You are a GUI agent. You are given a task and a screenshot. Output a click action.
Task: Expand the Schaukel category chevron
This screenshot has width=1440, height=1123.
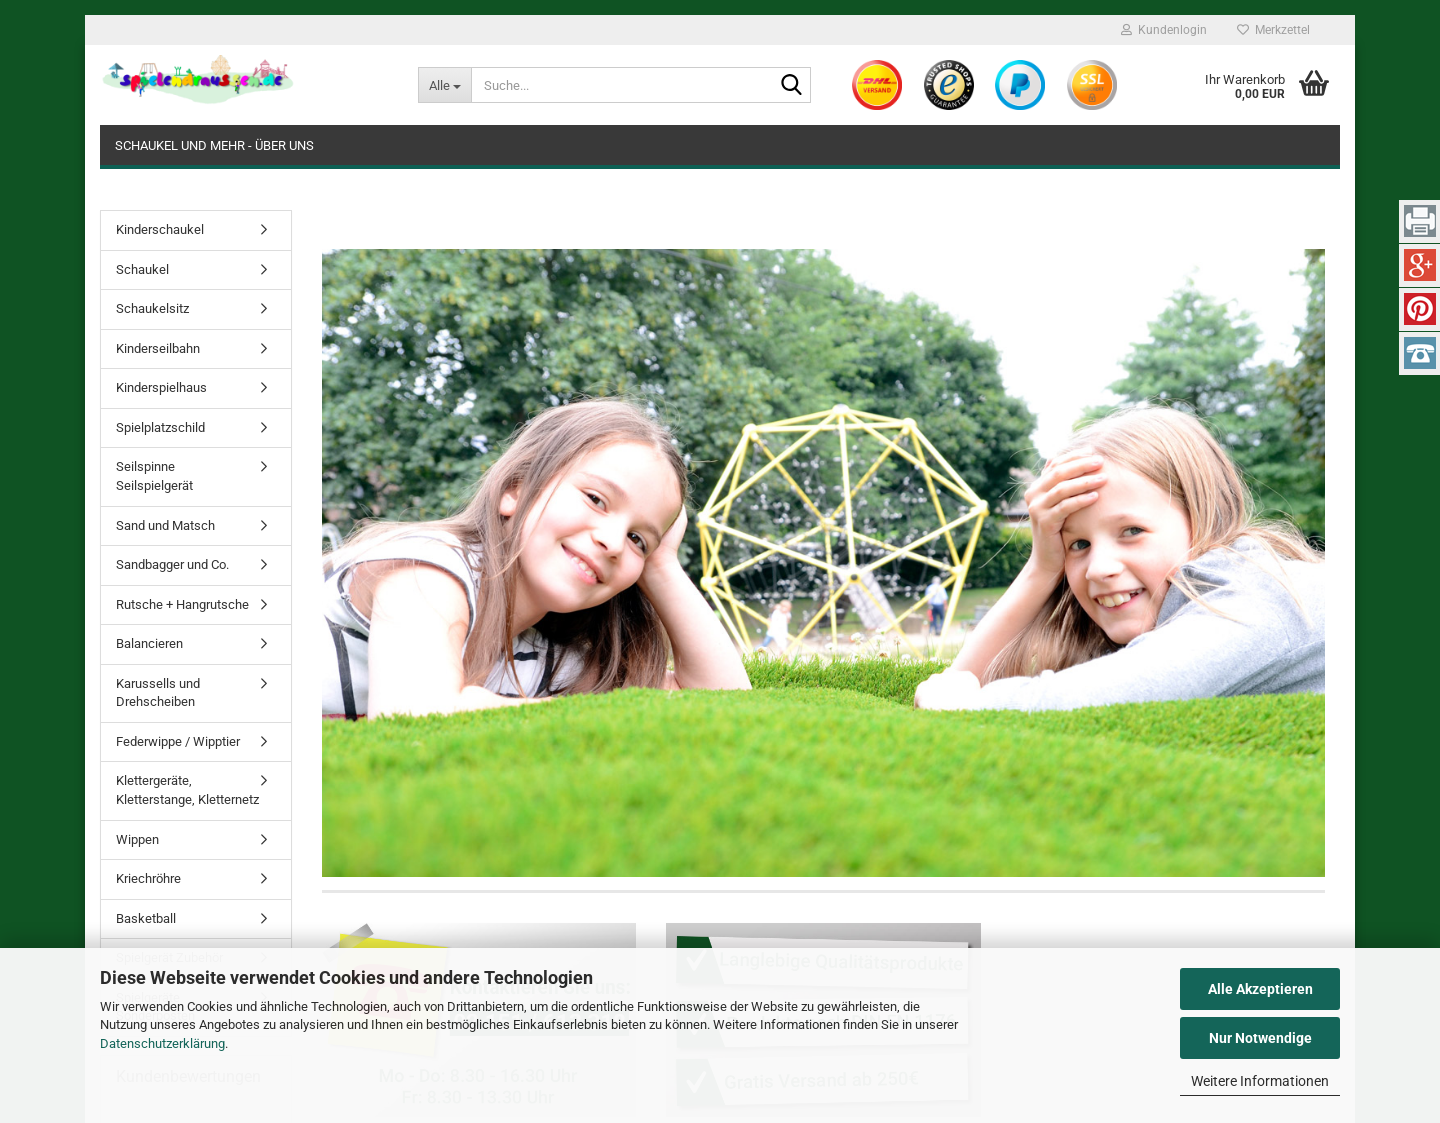(264, 270)
